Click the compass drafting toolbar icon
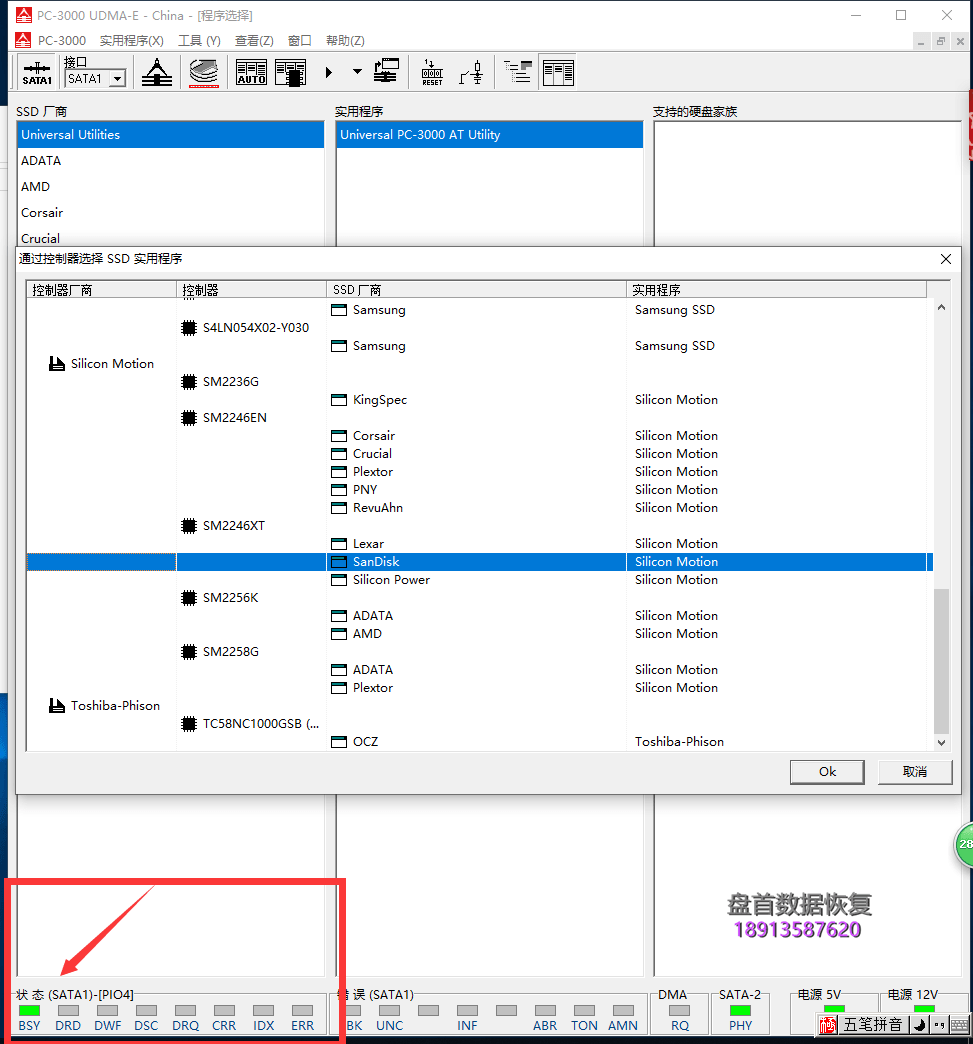973x1044 pixels. coord(157,73)
